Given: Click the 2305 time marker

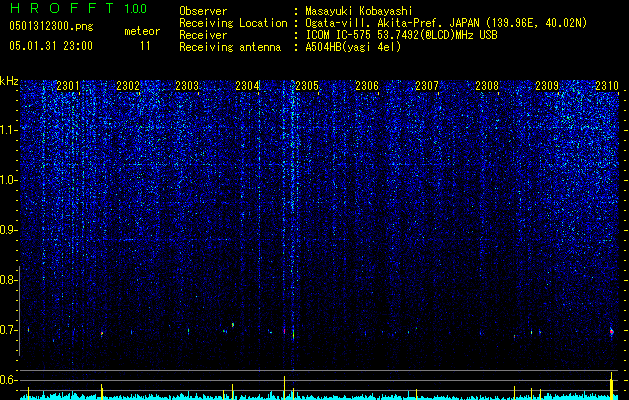Looking at the screenshot, I should pyautogui.click(x=307, y=85).
